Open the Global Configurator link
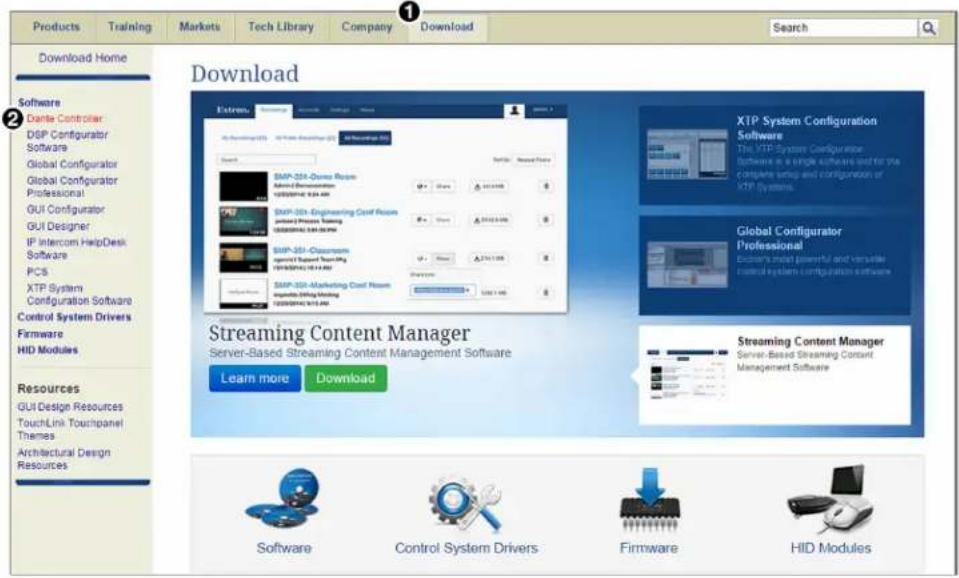 72,164
